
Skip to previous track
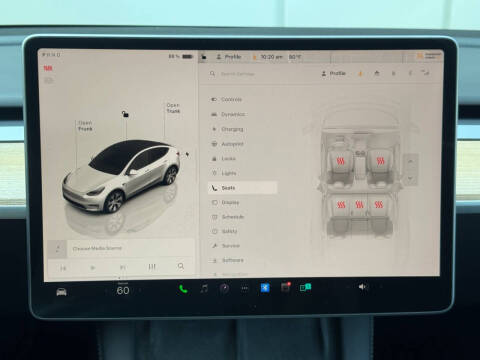(x=63, y=268)
